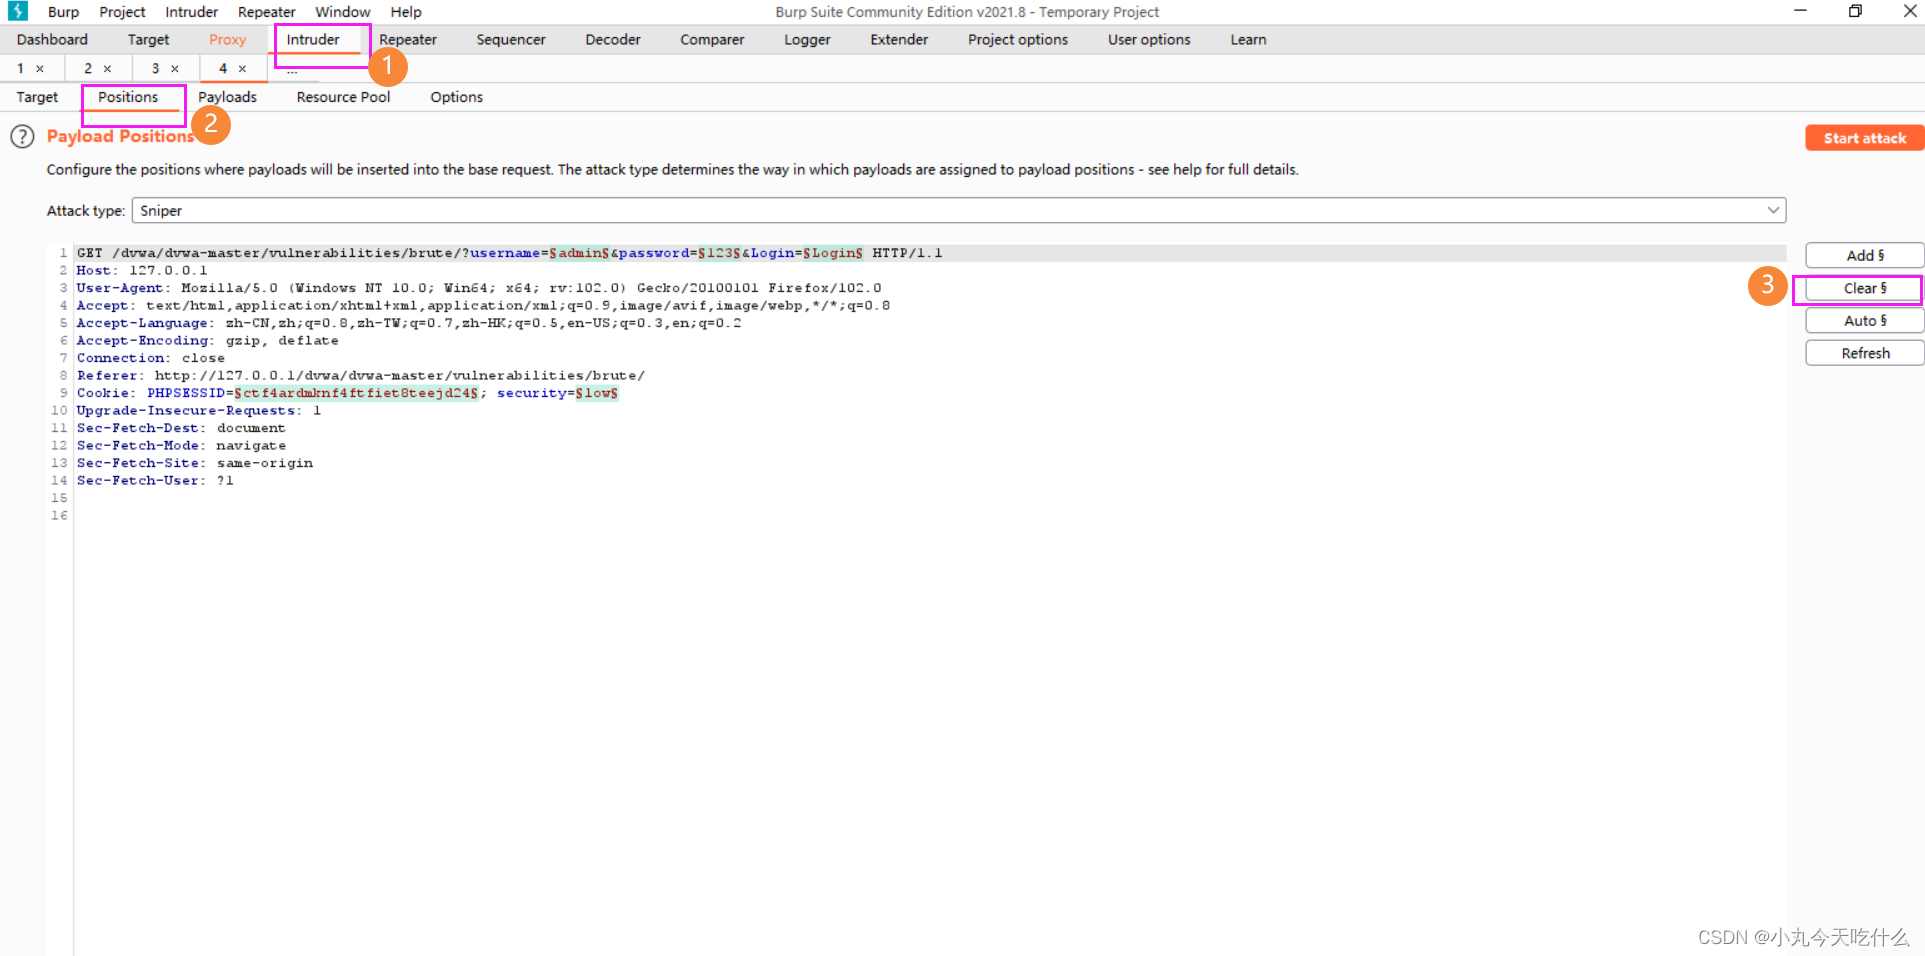Open the Intruder Options sub-tab
This screenshot has height=956, width=1925.
(456, 97)
